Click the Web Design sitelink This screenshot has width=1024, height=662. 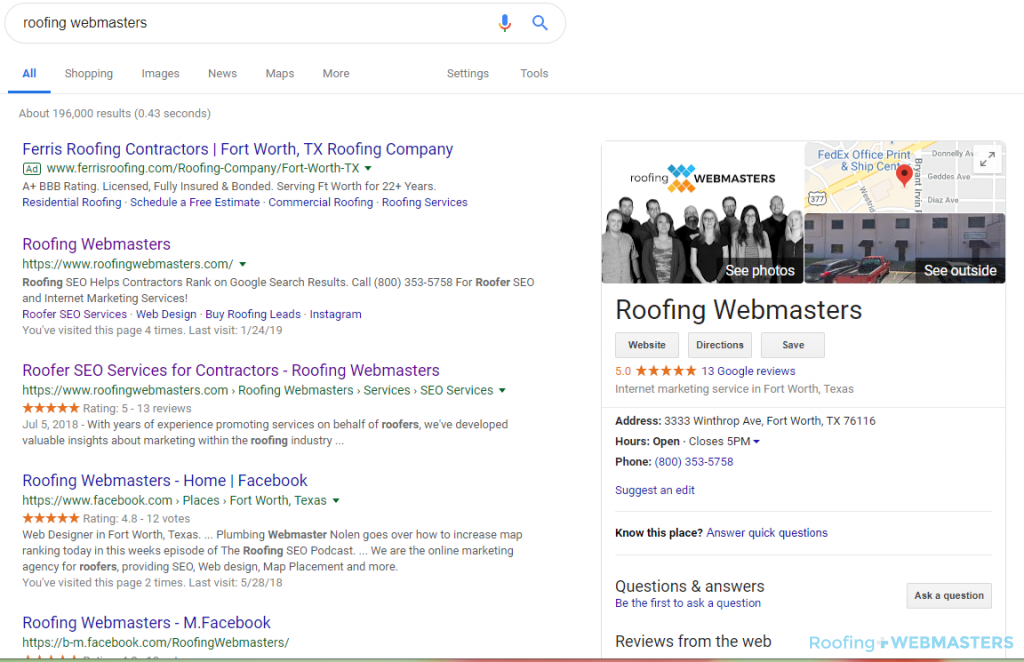click(166, 314)
